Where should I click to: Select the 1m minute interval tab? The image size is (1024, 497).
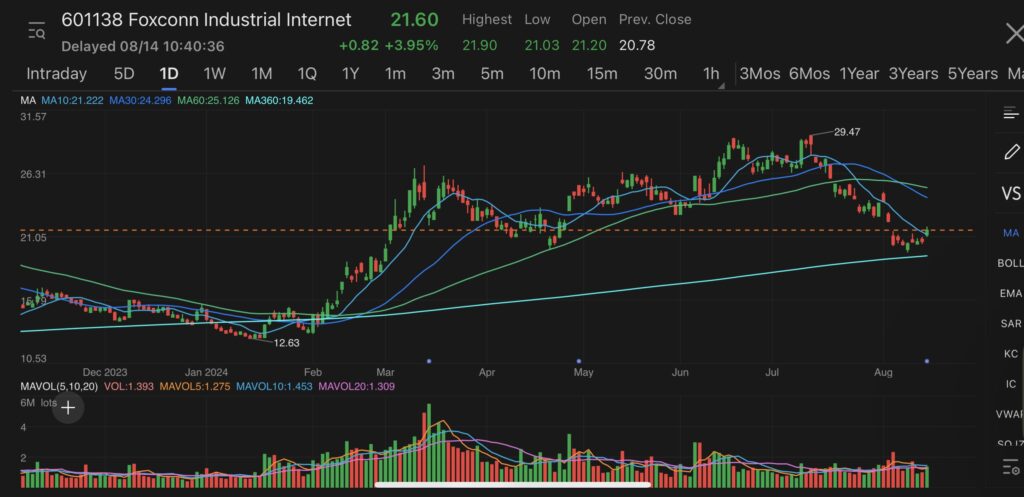click(395, 74)
